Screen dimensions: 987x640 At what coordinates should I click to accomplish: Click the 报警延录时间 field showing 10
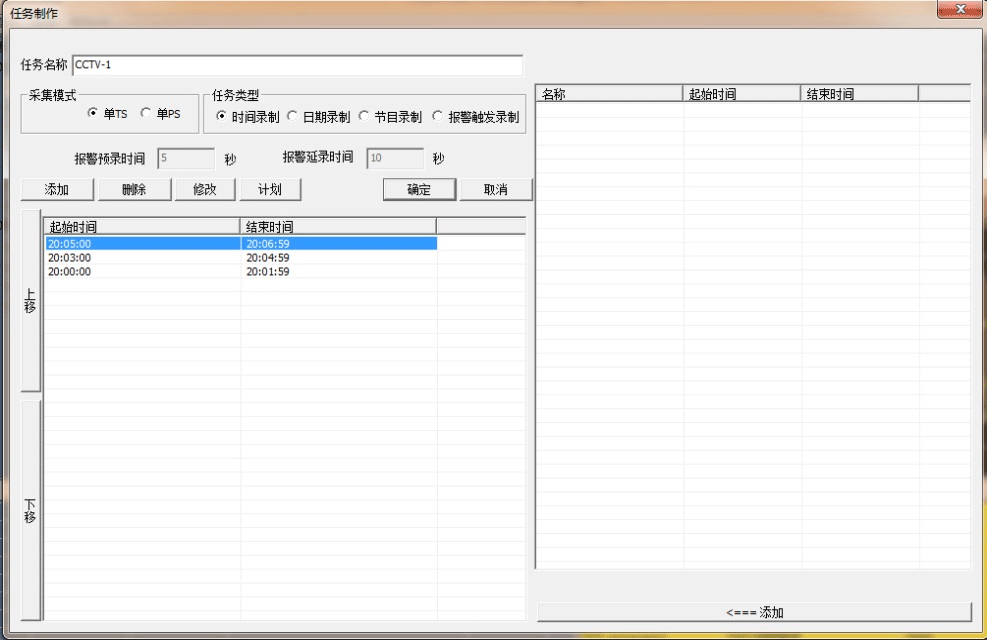(x=393, y=157)
